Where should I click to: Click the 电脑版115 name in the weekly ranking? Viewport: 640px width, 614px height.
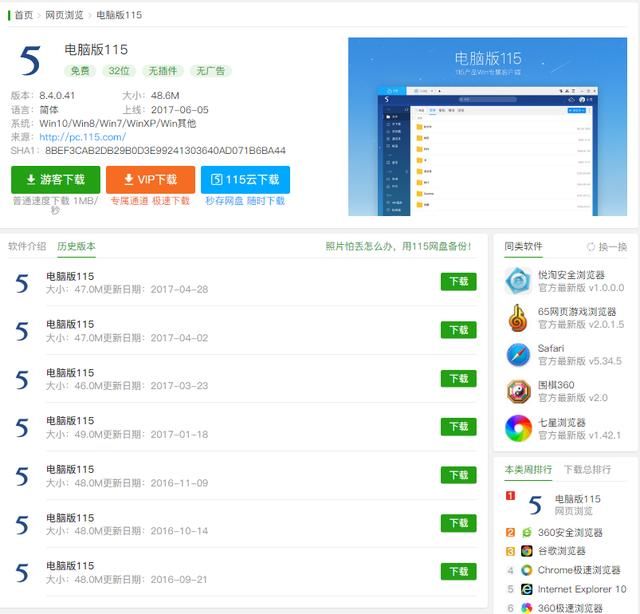578,499
